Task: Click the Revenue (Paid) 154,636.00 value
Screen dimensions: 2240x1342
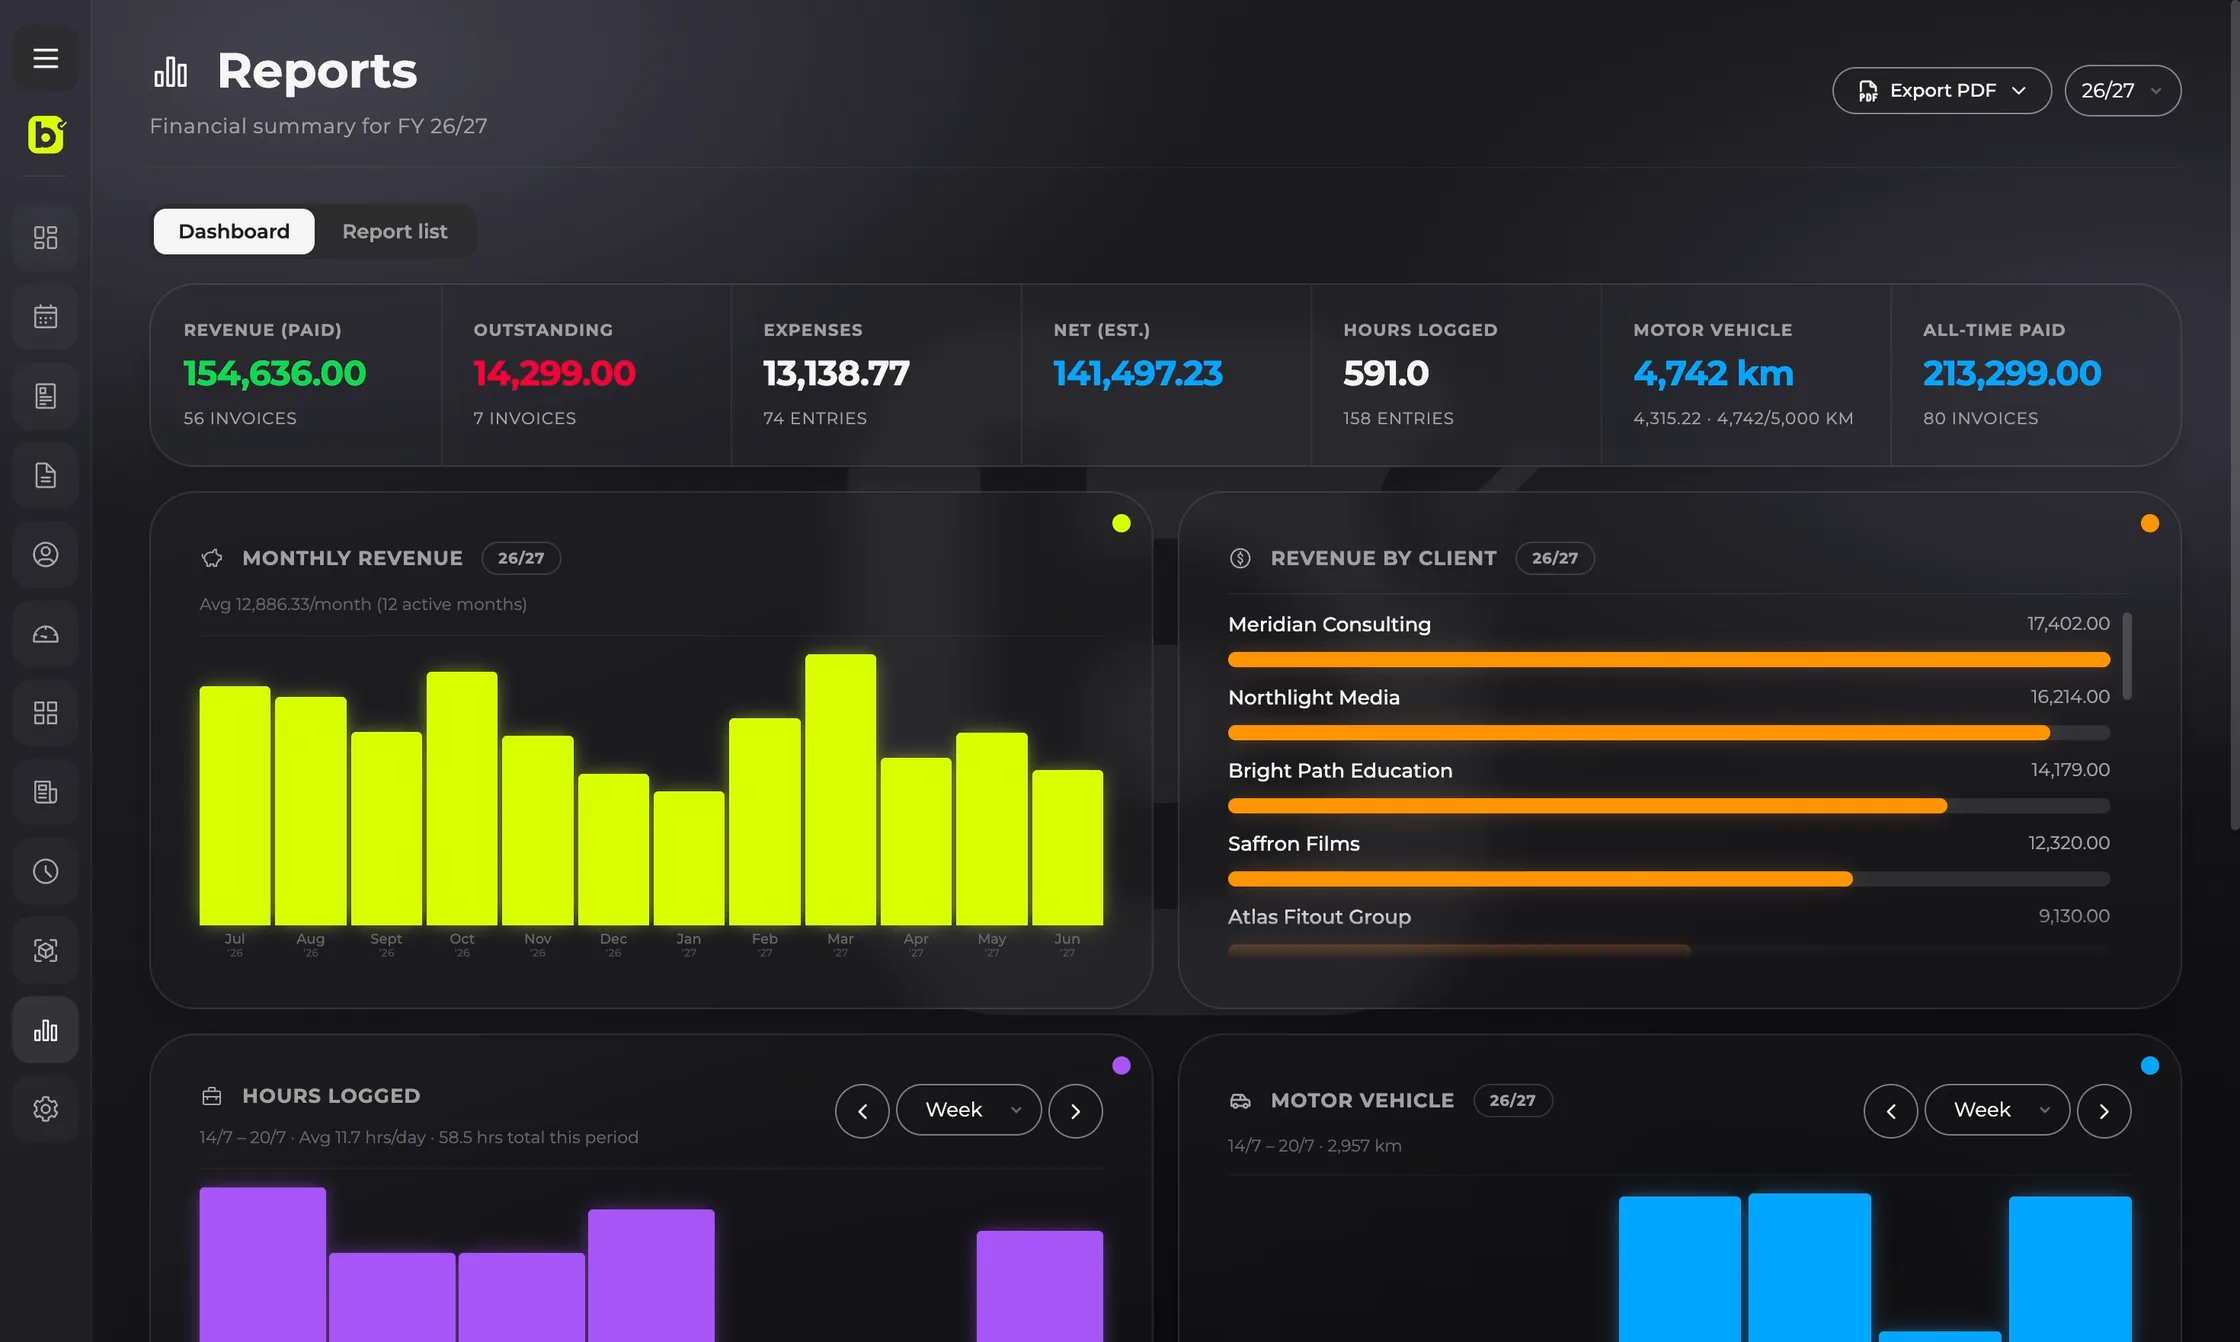Action: (275, 373)
